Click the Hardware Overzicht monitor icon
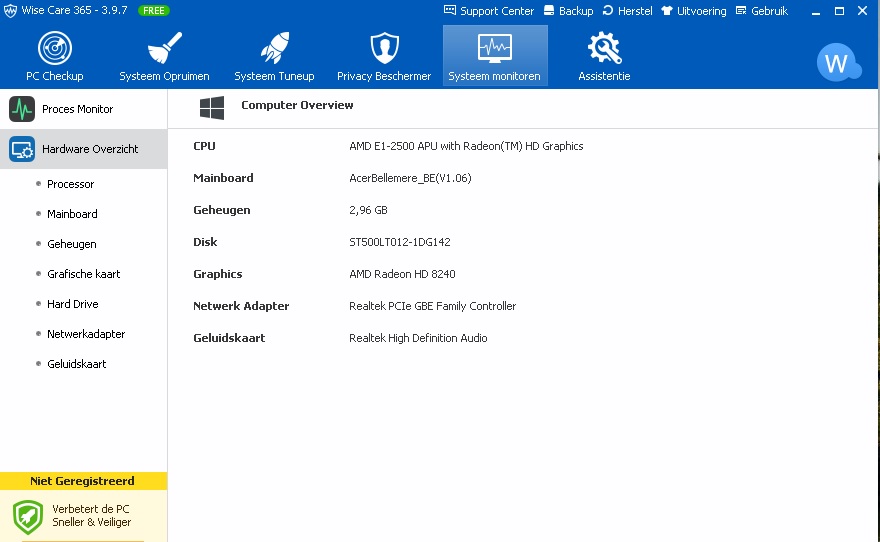This screenshot has height=542, width=880. (x=22, y=149)
